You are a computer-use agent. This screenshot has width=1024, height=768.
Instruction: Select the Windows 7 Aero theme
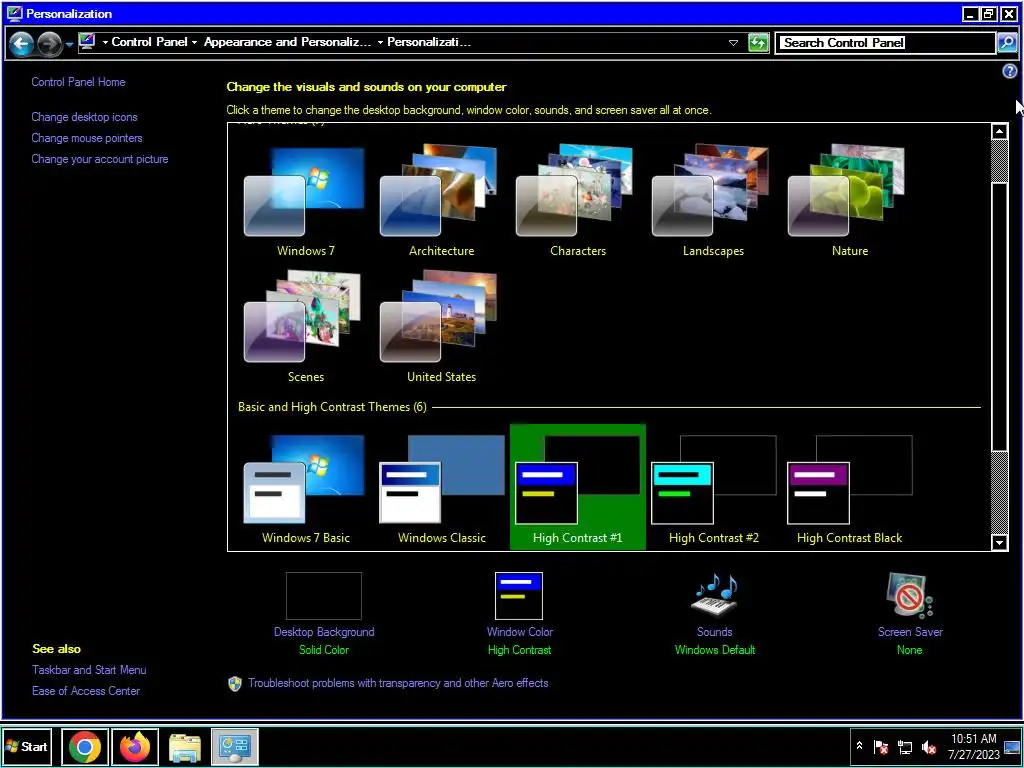click(x=305, y=200)
